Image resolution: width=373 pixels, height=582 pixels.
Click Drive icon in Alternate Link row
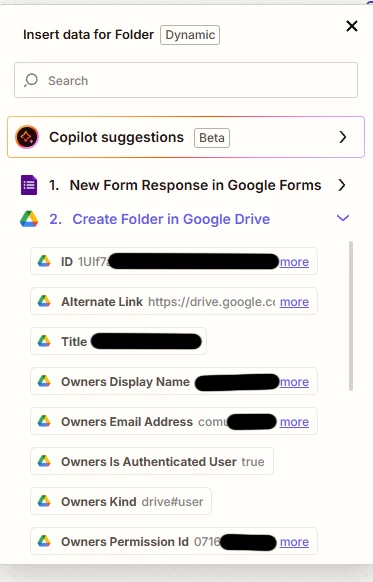[44, 301]
